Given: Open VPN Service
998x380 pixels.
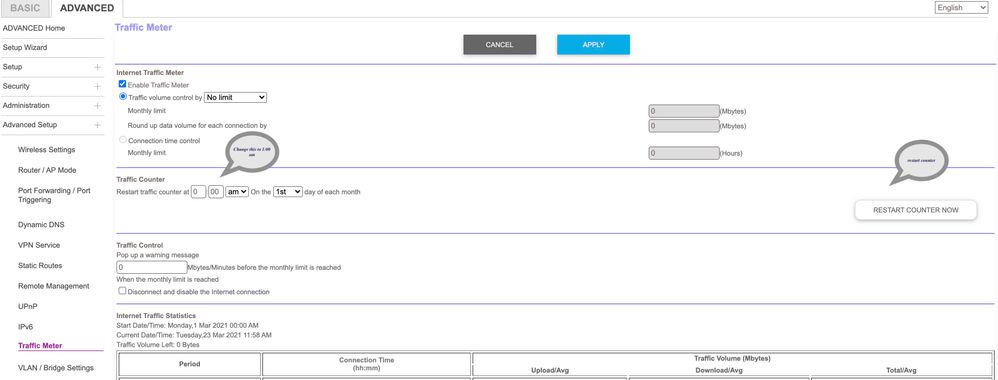Looking at the screenshot, I should [39, 245].
